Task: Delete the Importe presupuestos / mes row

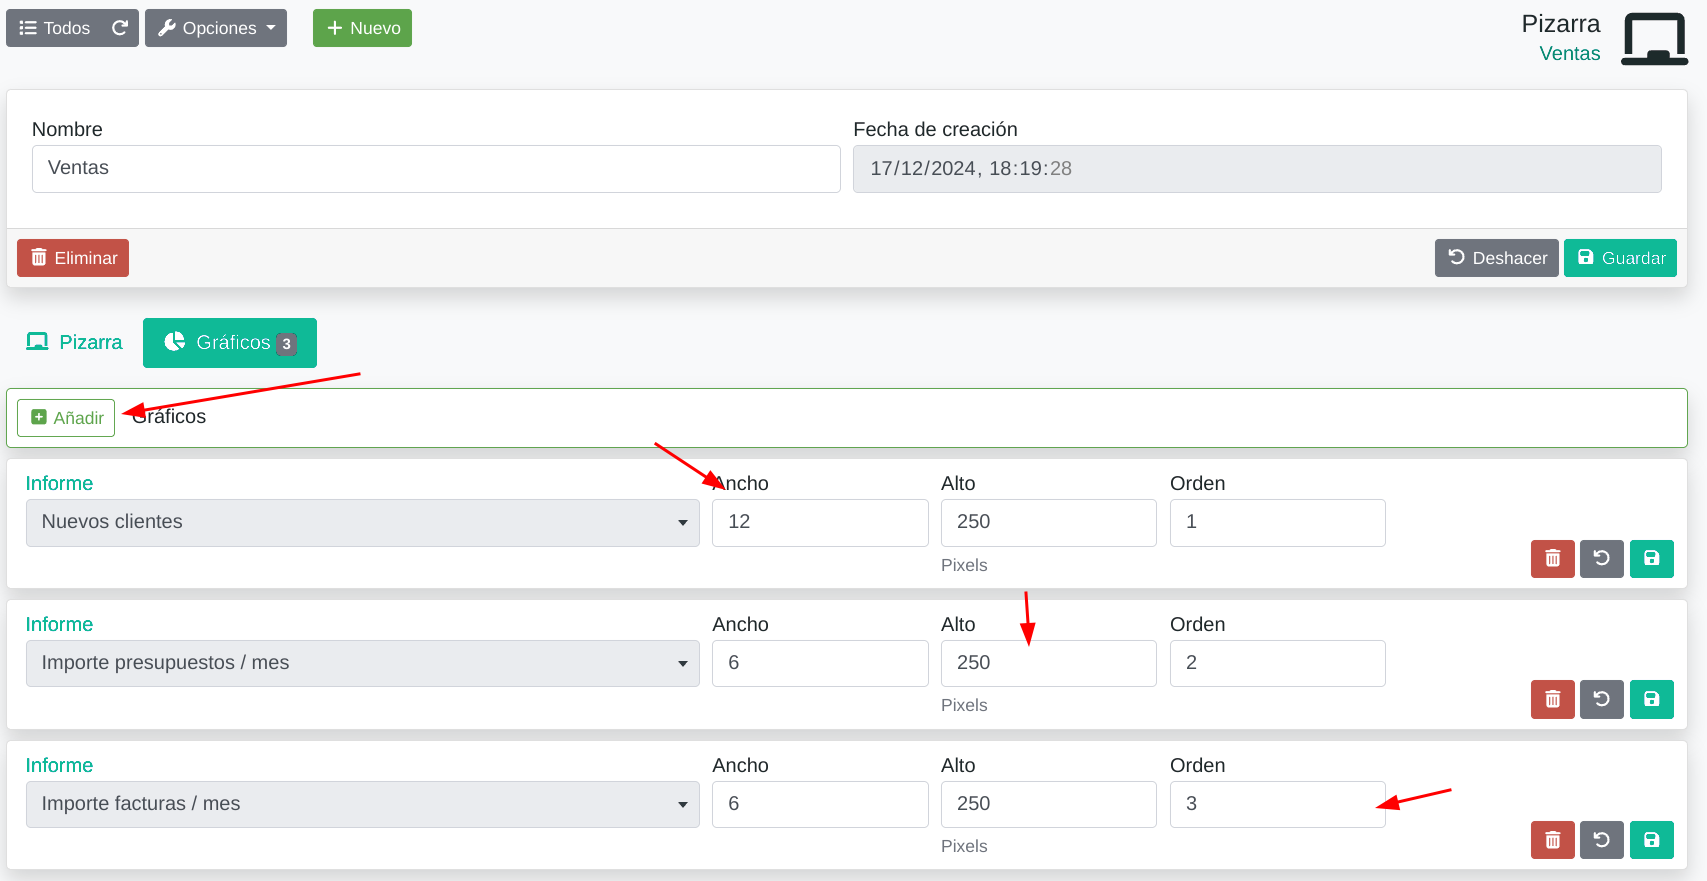Action: coord(1552,700)
